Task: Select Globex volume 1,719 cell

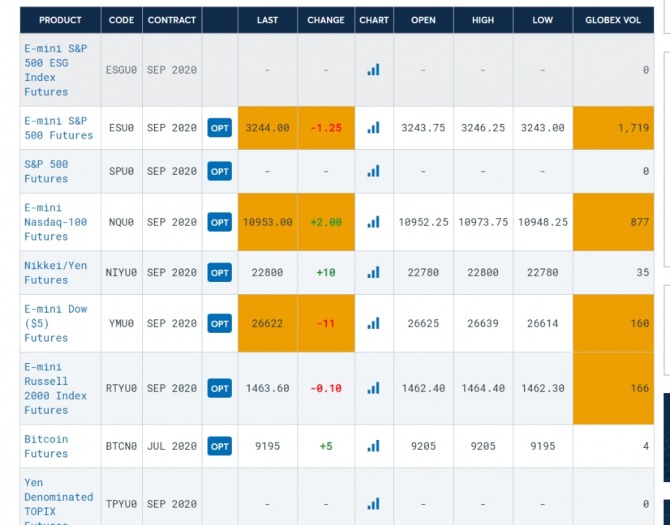Action: [613, 128]
